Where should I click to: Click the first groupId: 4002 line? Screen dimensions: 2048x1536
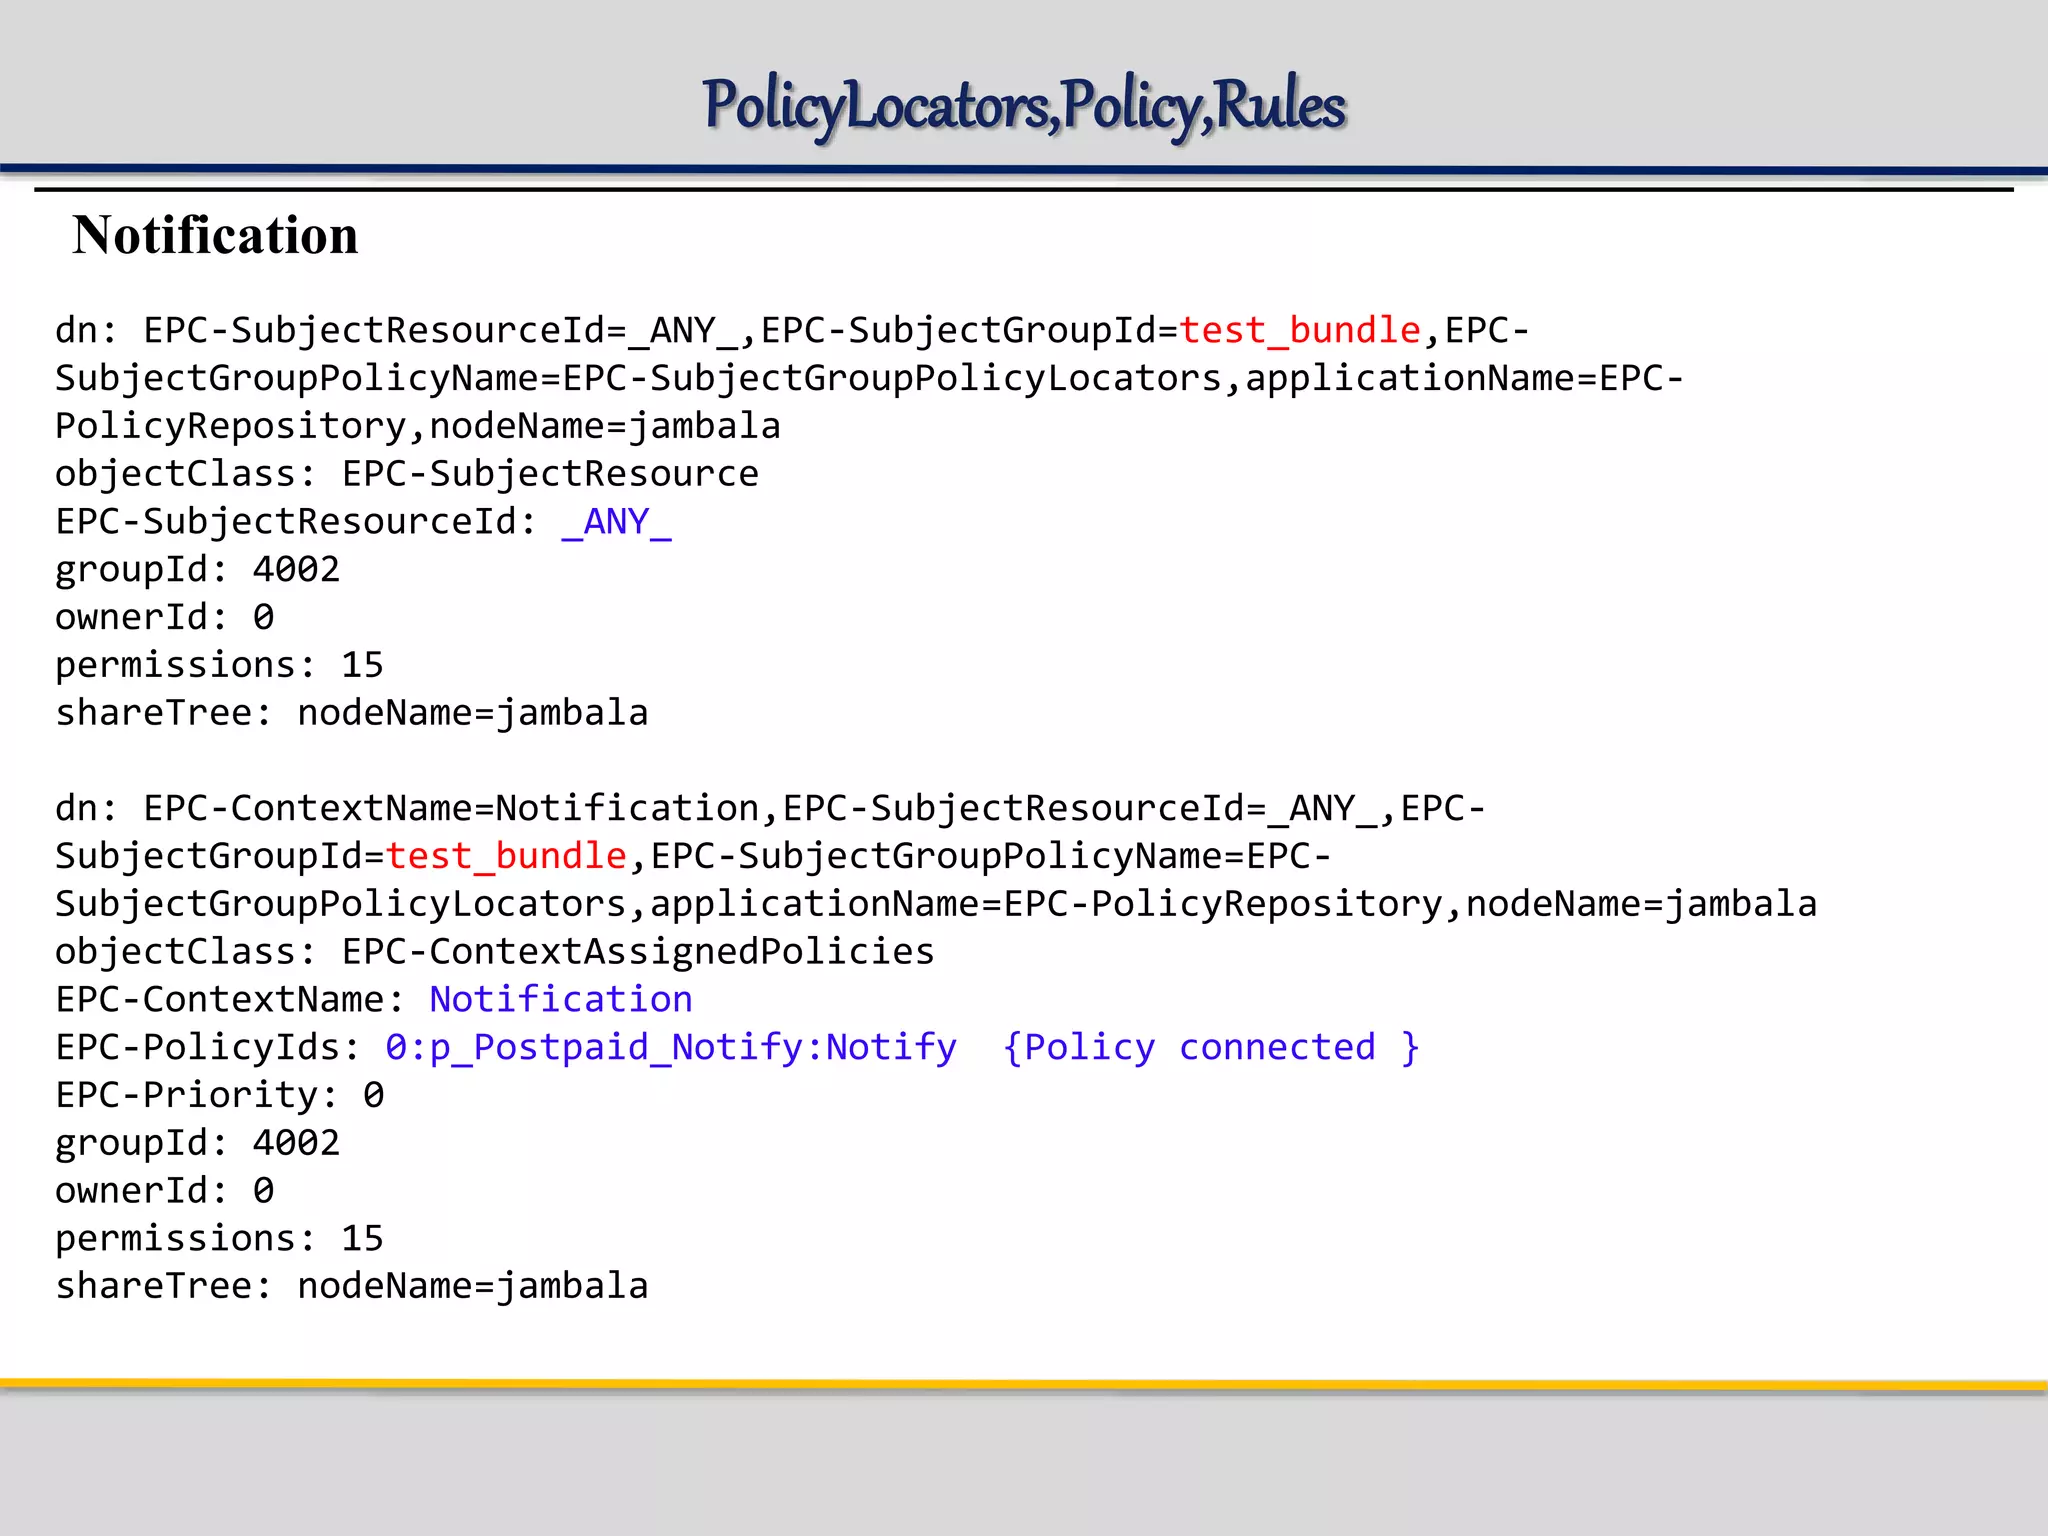(x=198, y=570)
